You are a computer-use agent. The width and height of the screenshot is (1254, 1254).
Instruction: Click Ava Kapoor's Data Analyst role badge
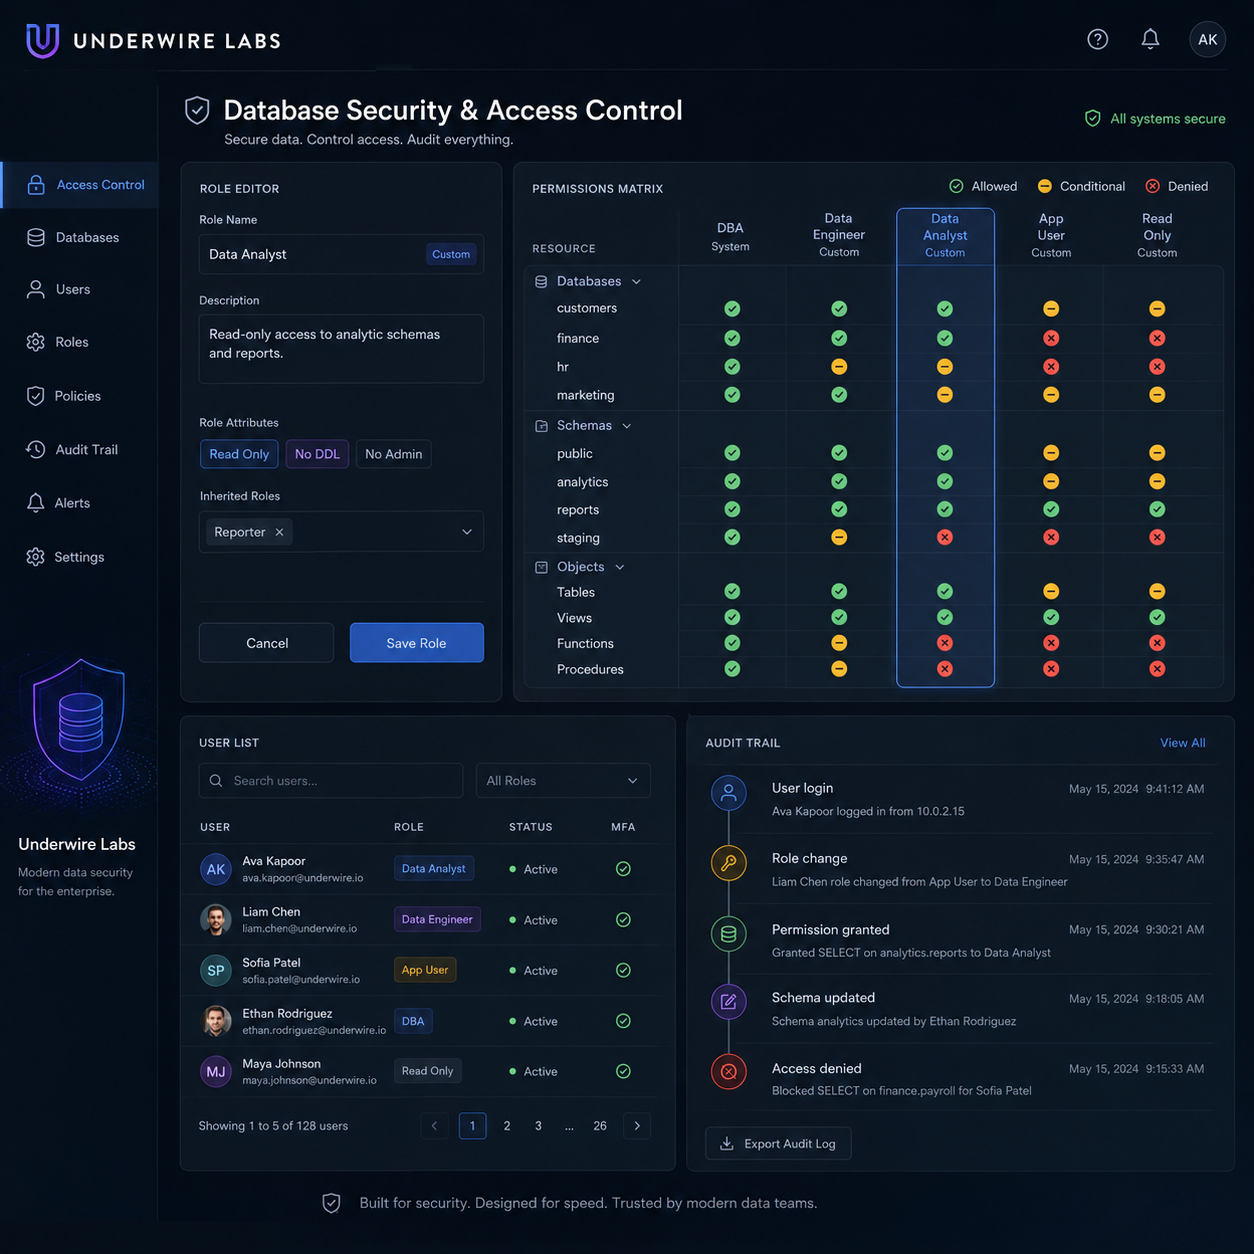coord(434,869)
